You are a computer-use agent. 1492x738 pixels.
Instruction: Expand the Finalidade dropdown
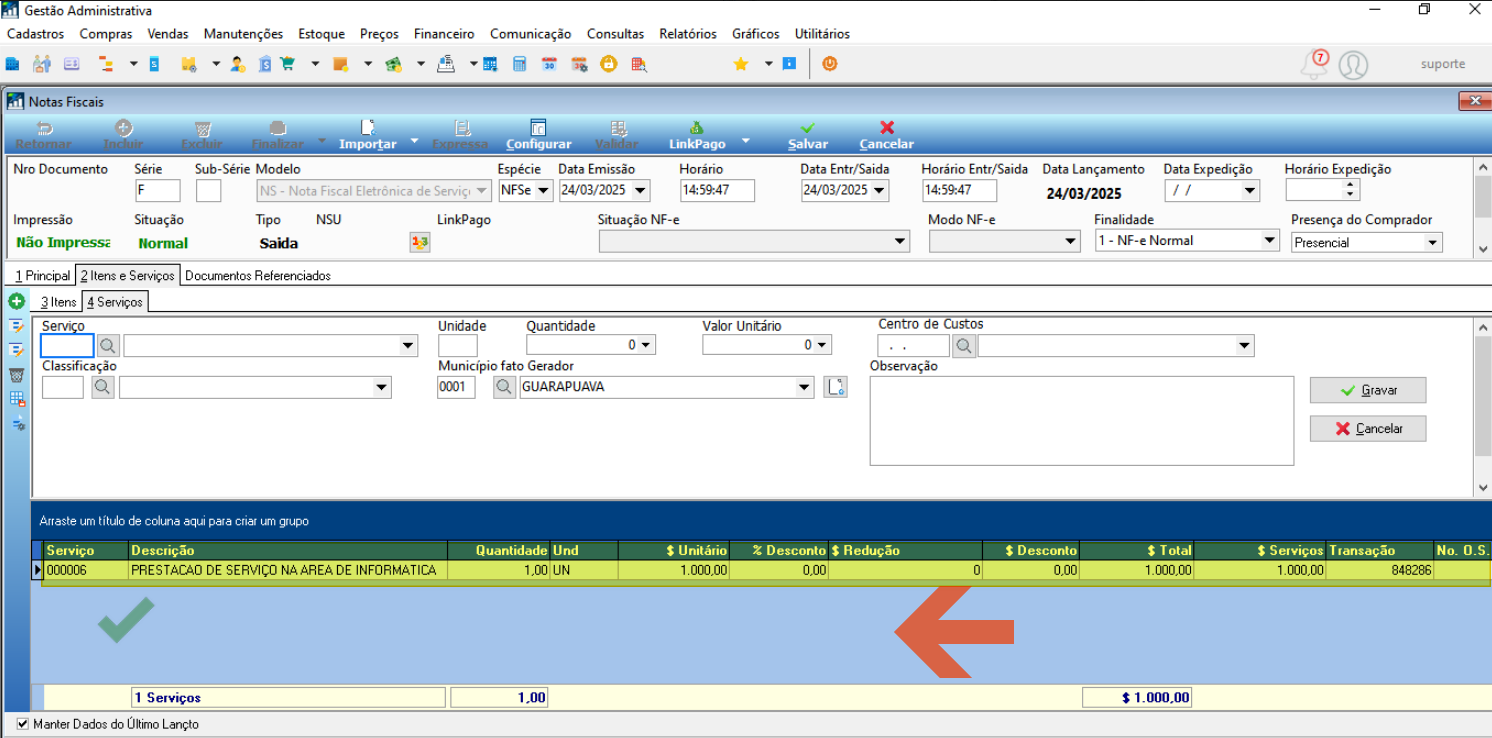(x=1269, y=241)
